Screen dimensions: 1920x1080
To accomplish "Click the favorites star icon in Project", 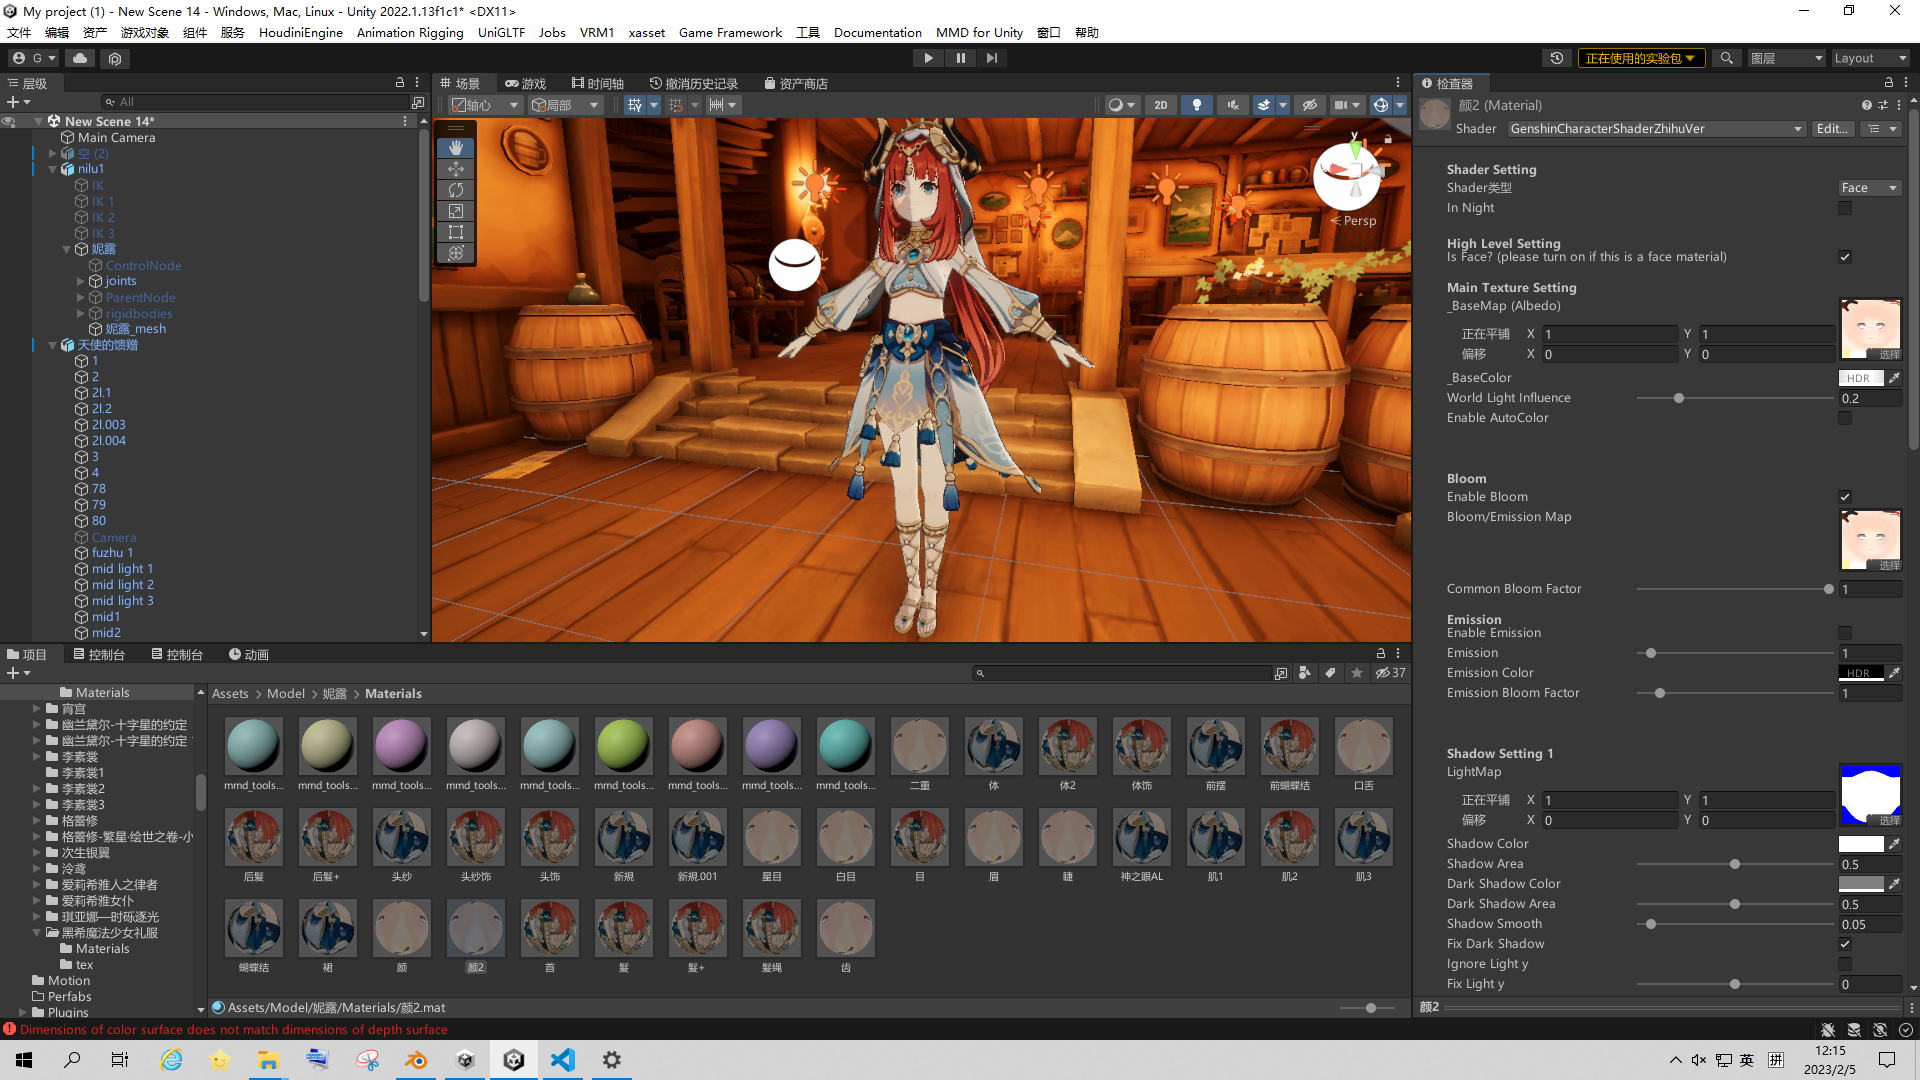I will coord(1357,673).
